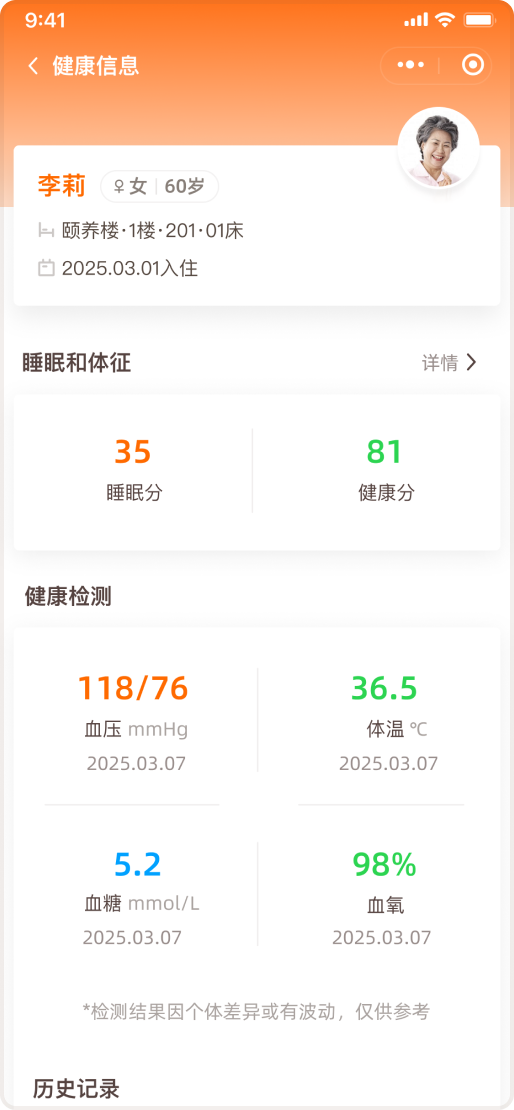The height and width of the screenshot is (1110, 514).
Task: Tap the 健康信息 page title
Action: click(x=96, y=66)
